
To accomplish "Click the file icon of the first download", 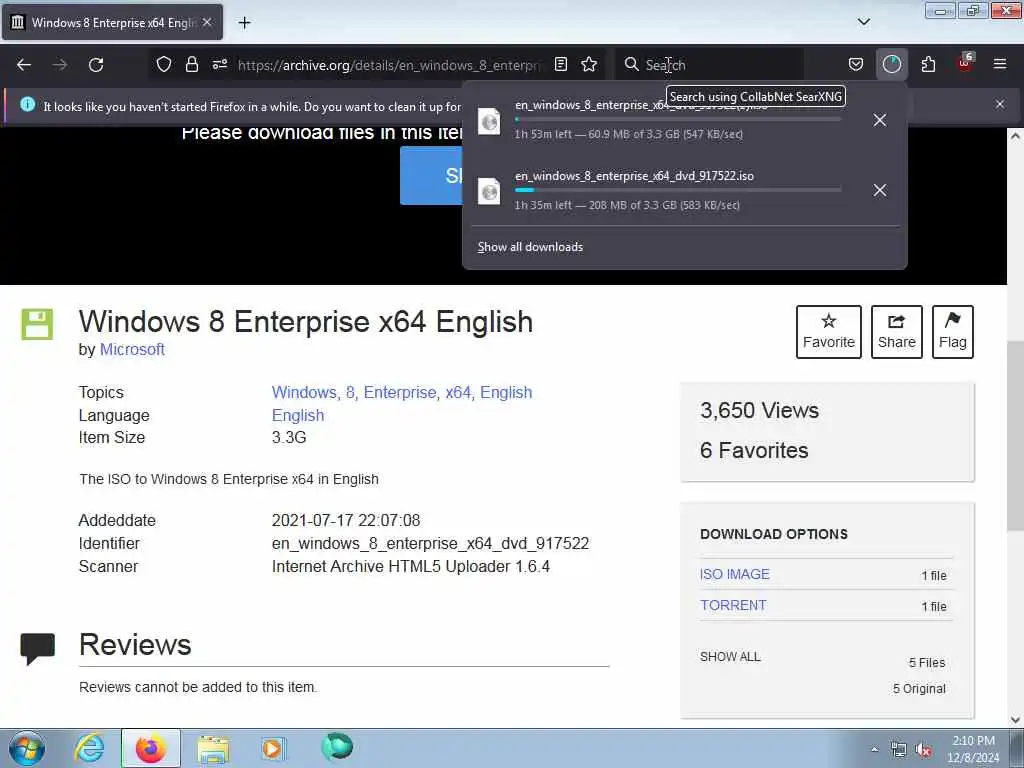I will 489,121.
